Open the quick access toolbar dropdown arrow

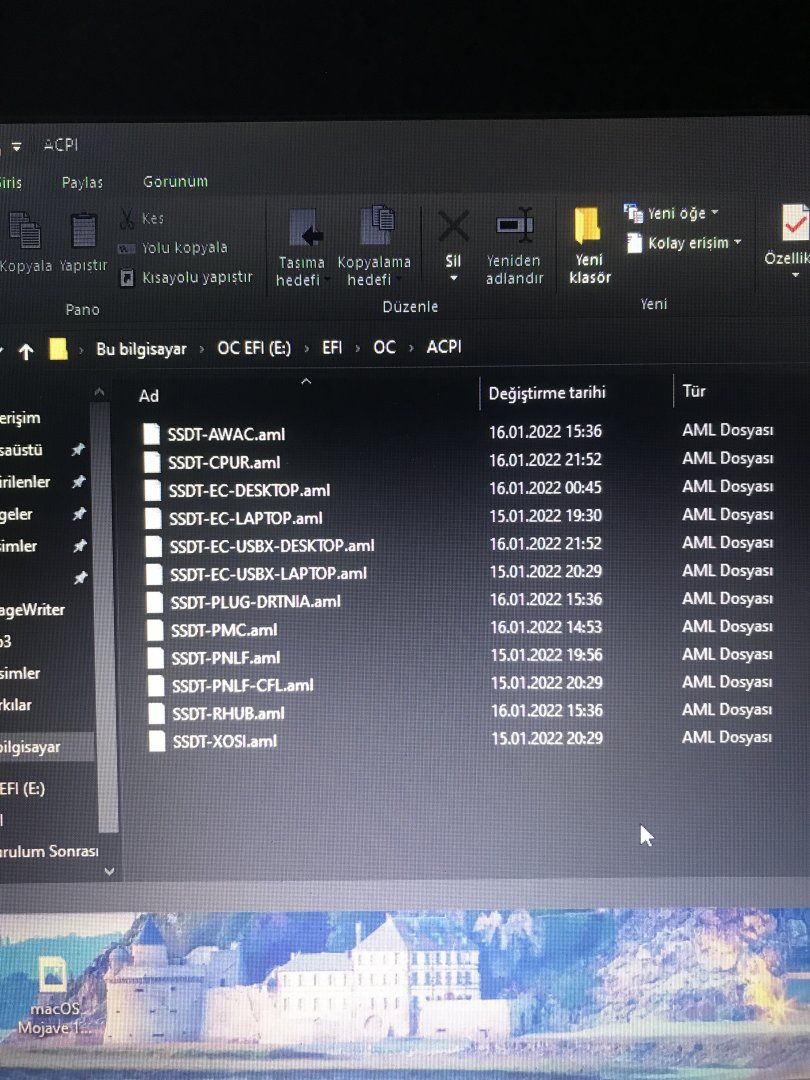(x=17, y=147)
